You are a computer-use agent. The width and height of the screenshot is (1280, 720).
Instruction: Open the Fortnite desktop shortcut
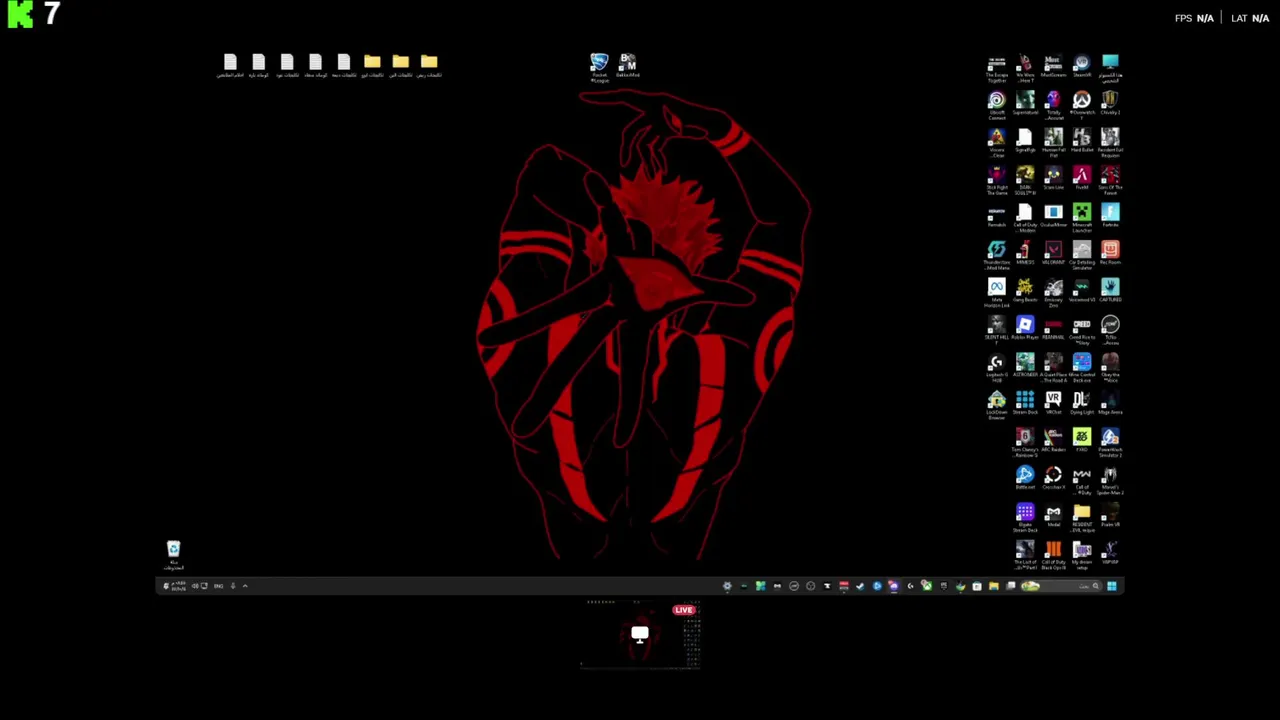(1110, 217)
